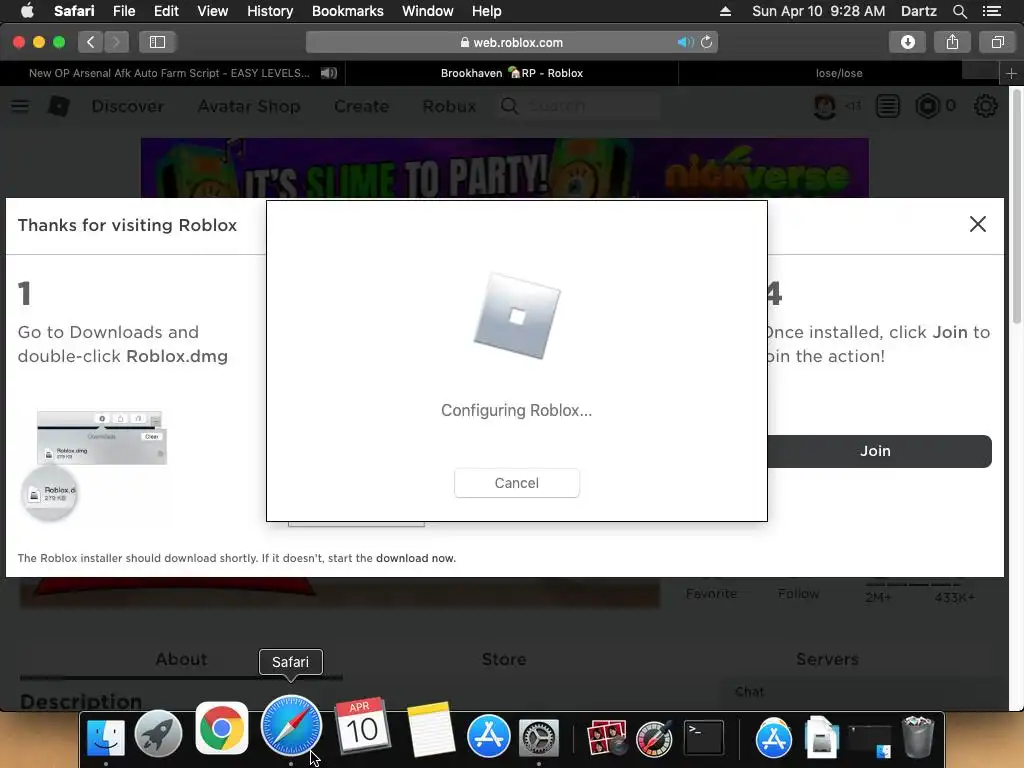Open the Create page
The image size is (1024, 768).
(361, 106)
